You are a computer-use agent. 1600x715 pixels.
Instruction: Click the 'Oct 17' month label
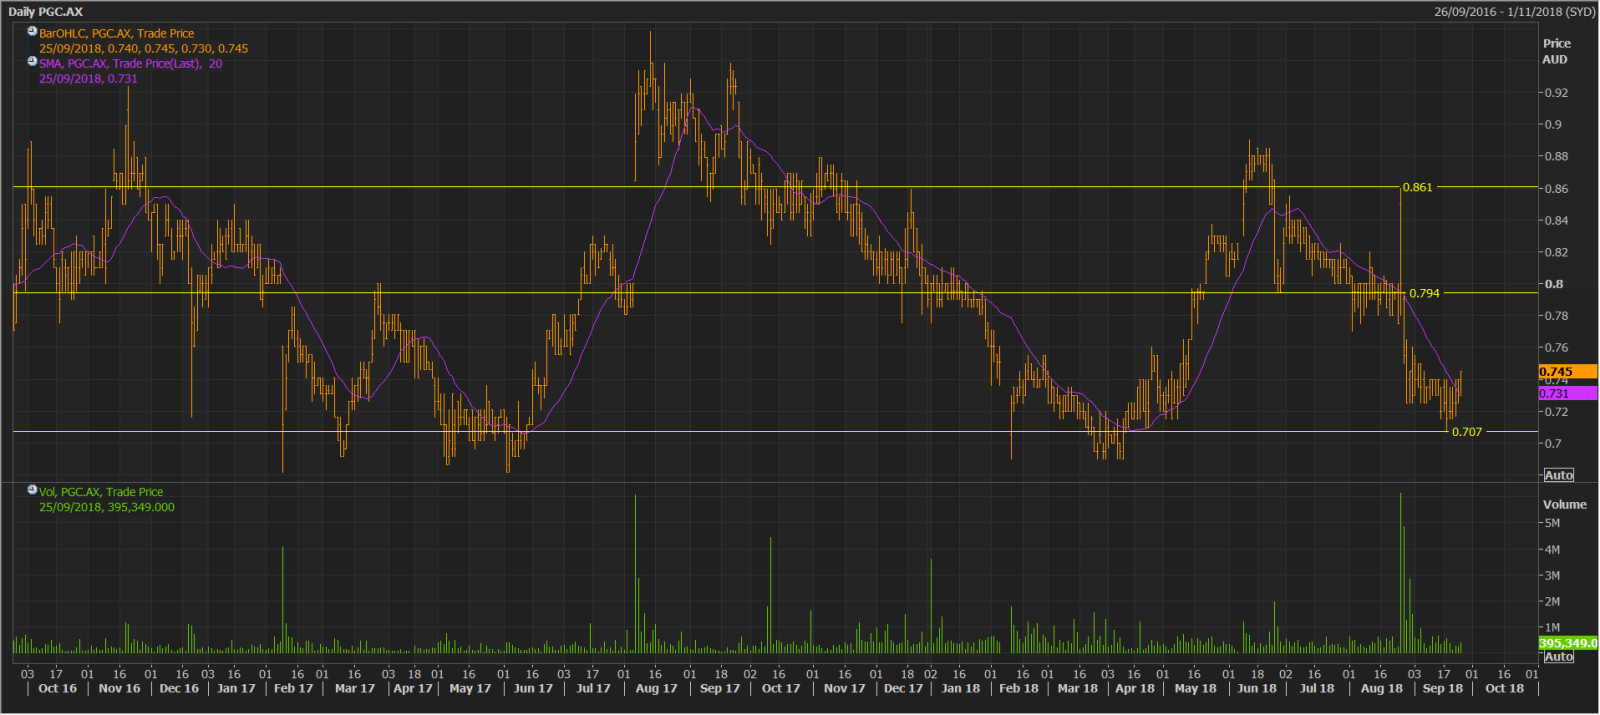coord(781,688)
